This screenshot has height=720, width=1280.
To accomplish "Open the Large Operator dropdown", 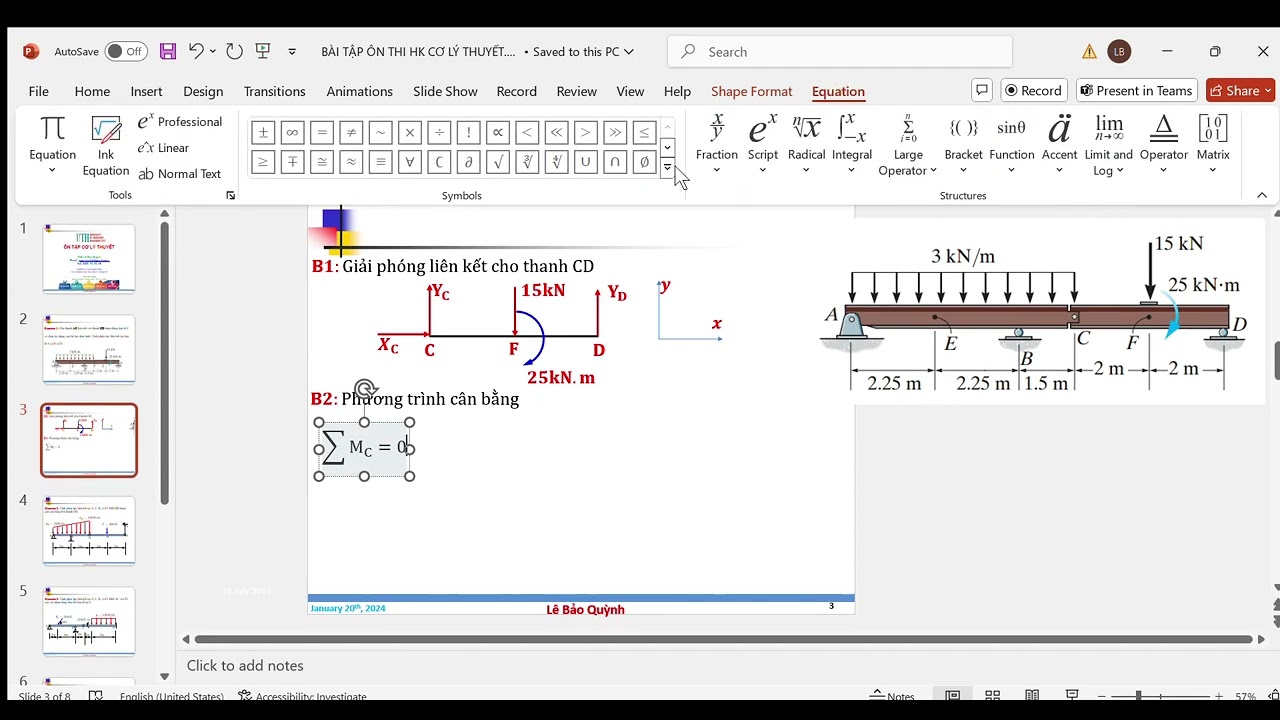I will (908, 145).
